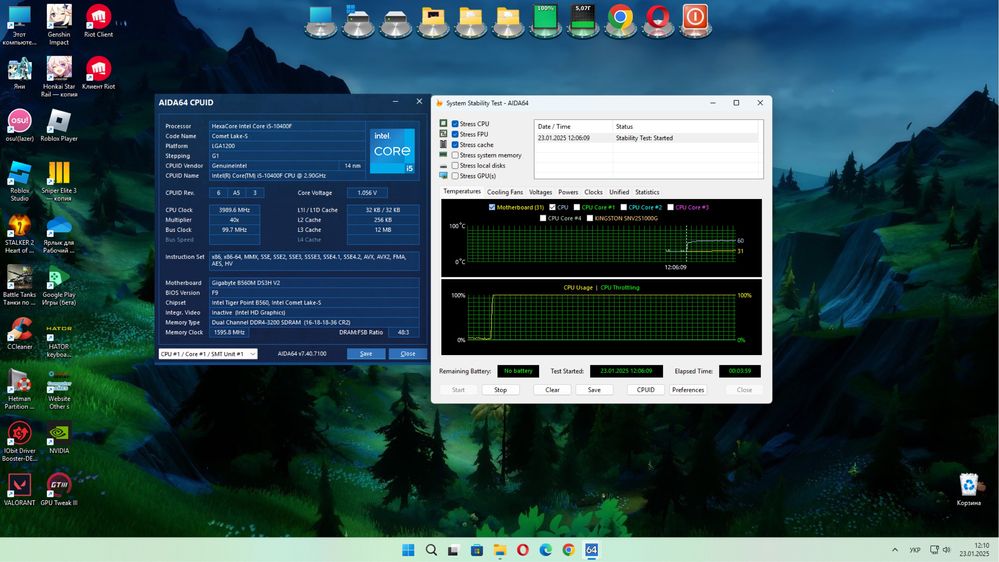The width and height of the screenshot is (999, 562).
Task: Uncheck Stress CPU option
Action: tap(455, 124)
